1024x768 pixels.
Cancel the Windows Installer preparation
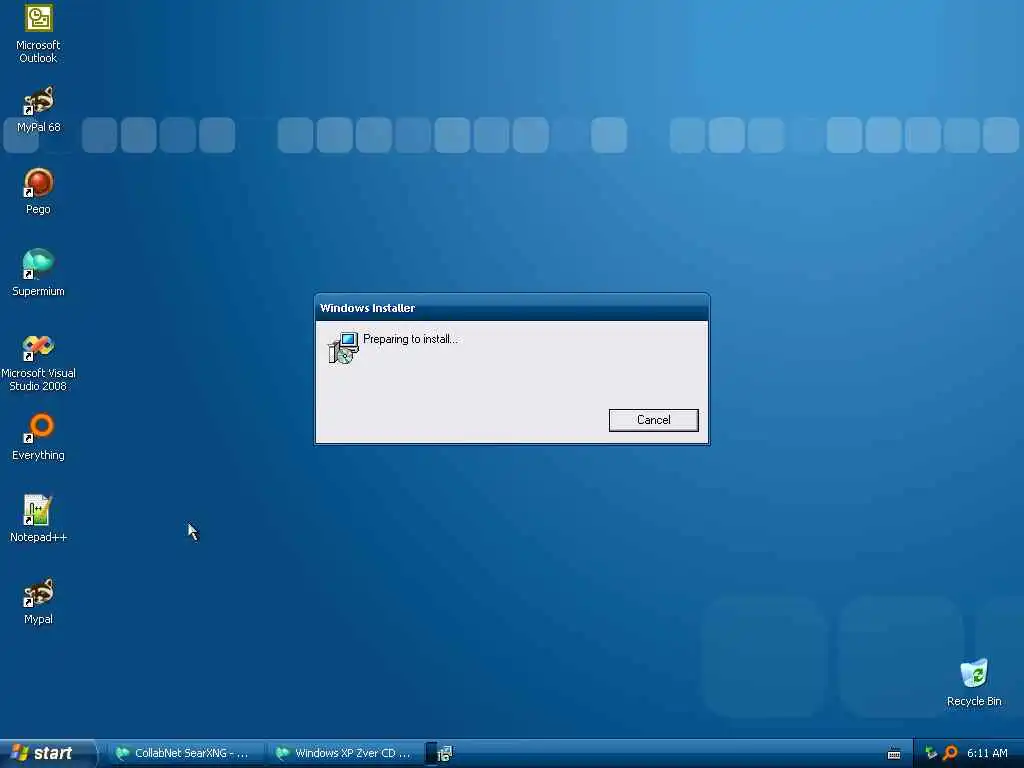click(653, 420)
